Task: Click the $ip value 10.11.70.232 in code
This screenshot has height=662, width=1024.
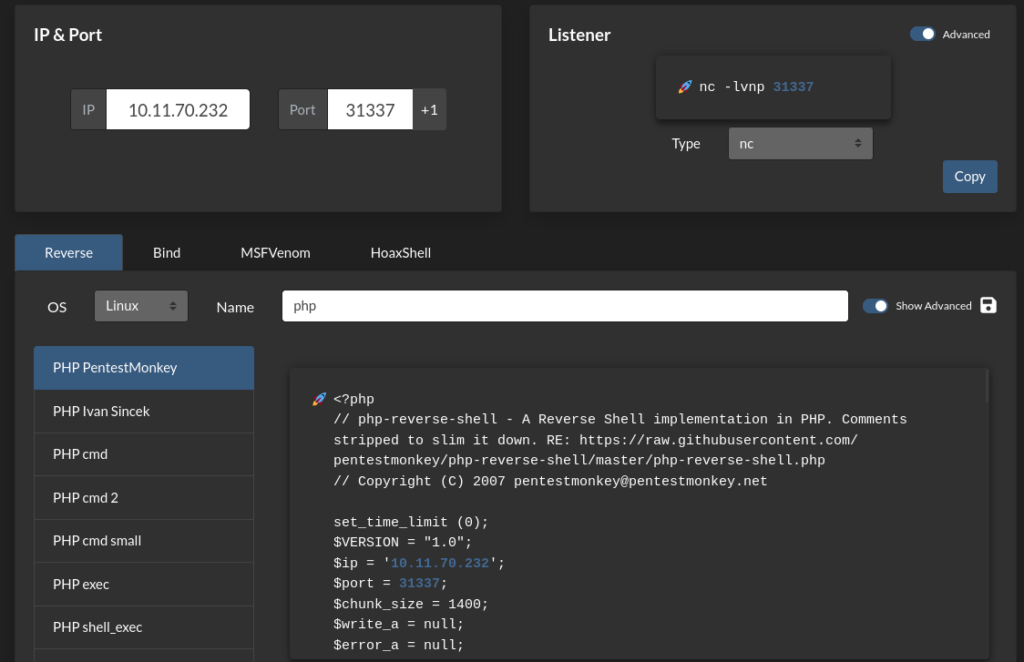Action: click(440, 563)
